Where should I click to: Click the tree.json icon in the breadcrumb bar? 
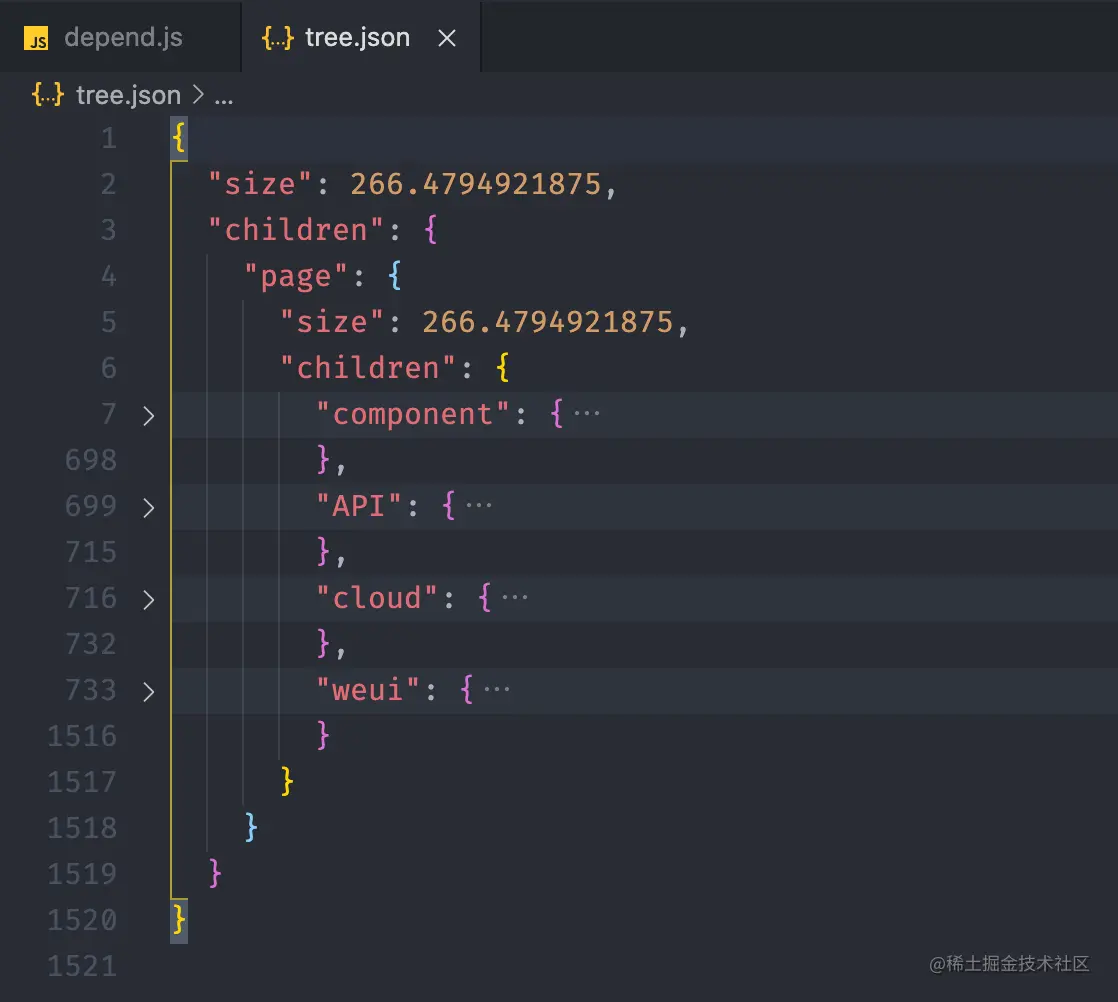pos(48,94)
